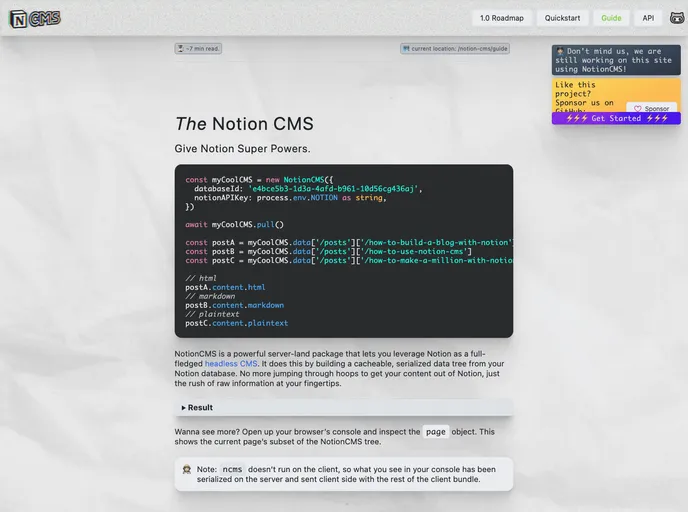This screenshot has height=512, width=688.
Task: Expand the Result disclosure section
Action: 344,408
